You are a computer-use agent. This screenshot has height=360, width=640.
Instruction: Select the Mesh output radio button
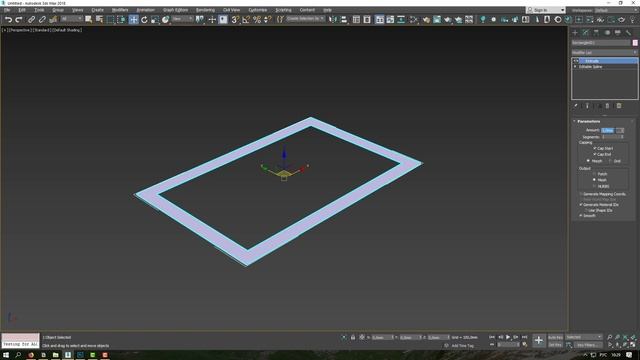(594, 180)
